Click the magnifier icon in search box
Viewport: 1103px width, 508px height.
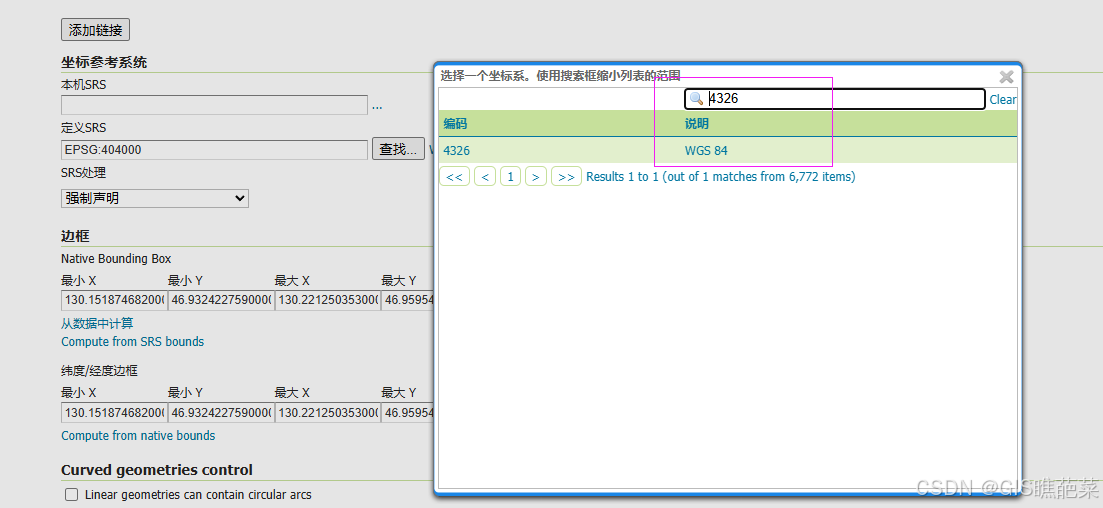(696, 99)
